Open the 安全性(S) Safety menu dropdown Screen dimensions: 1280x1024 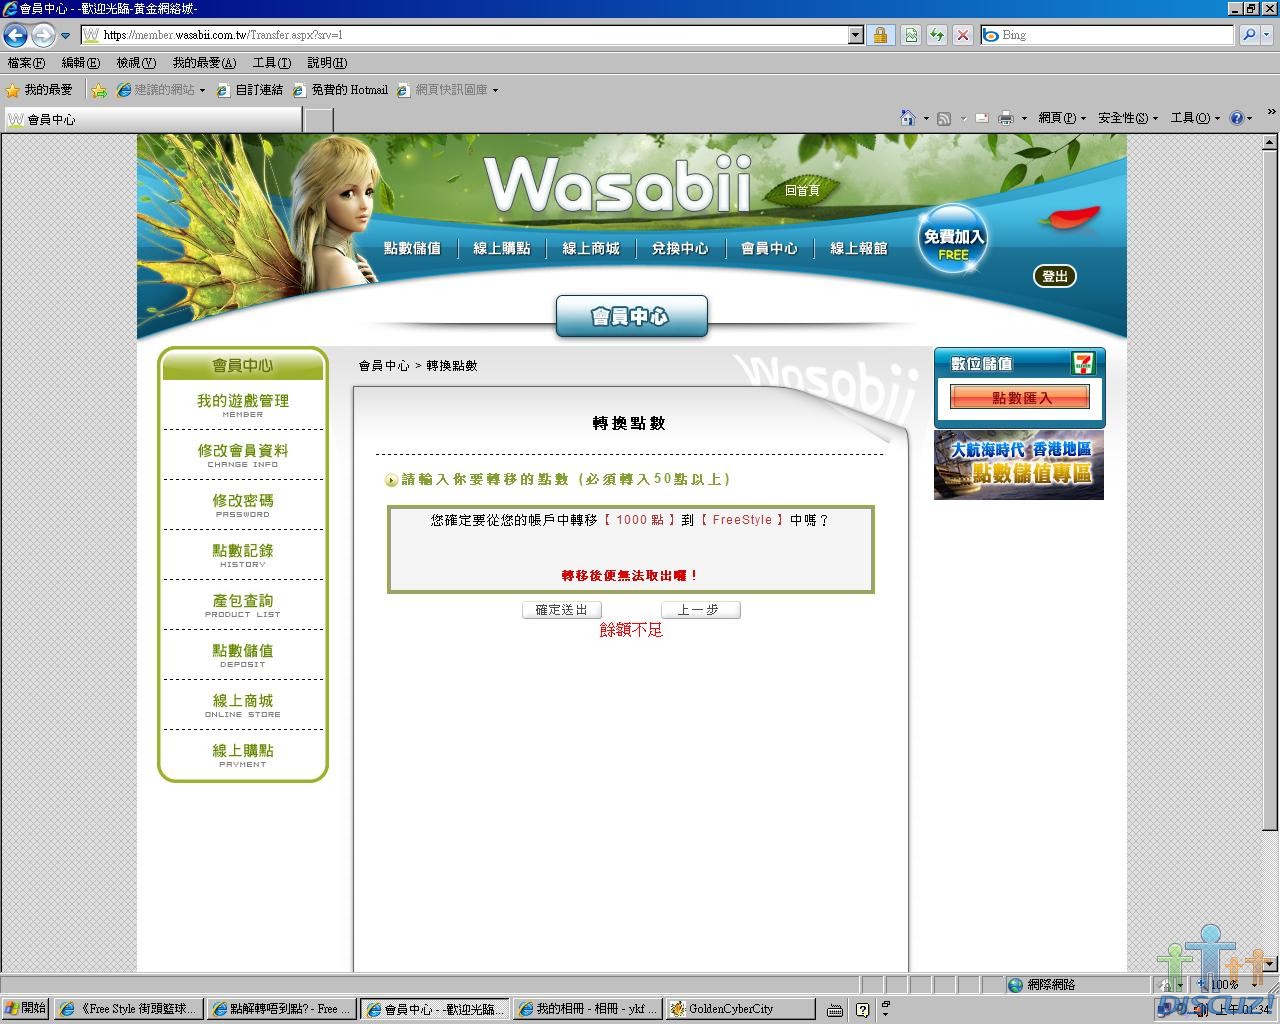[x=1128, y=118]
